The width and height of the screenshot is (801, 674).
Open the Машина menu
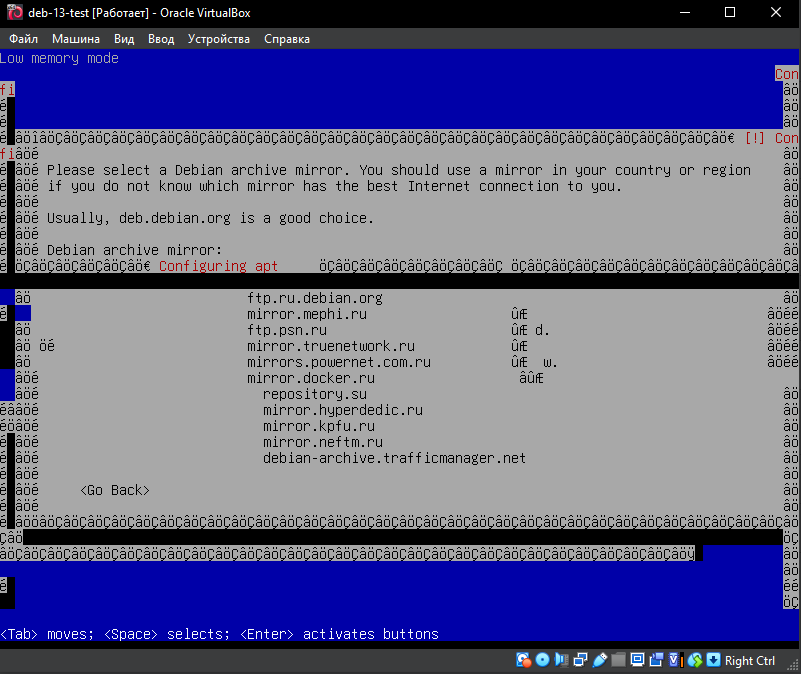click(76, 39)
